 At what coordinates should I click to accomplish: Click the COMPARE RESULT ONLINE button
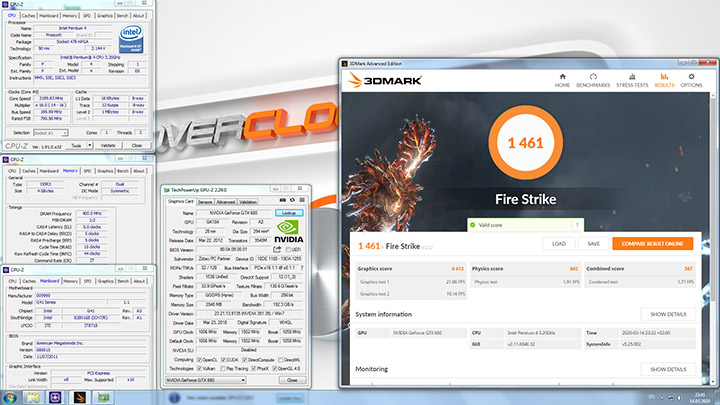(652, 244)
